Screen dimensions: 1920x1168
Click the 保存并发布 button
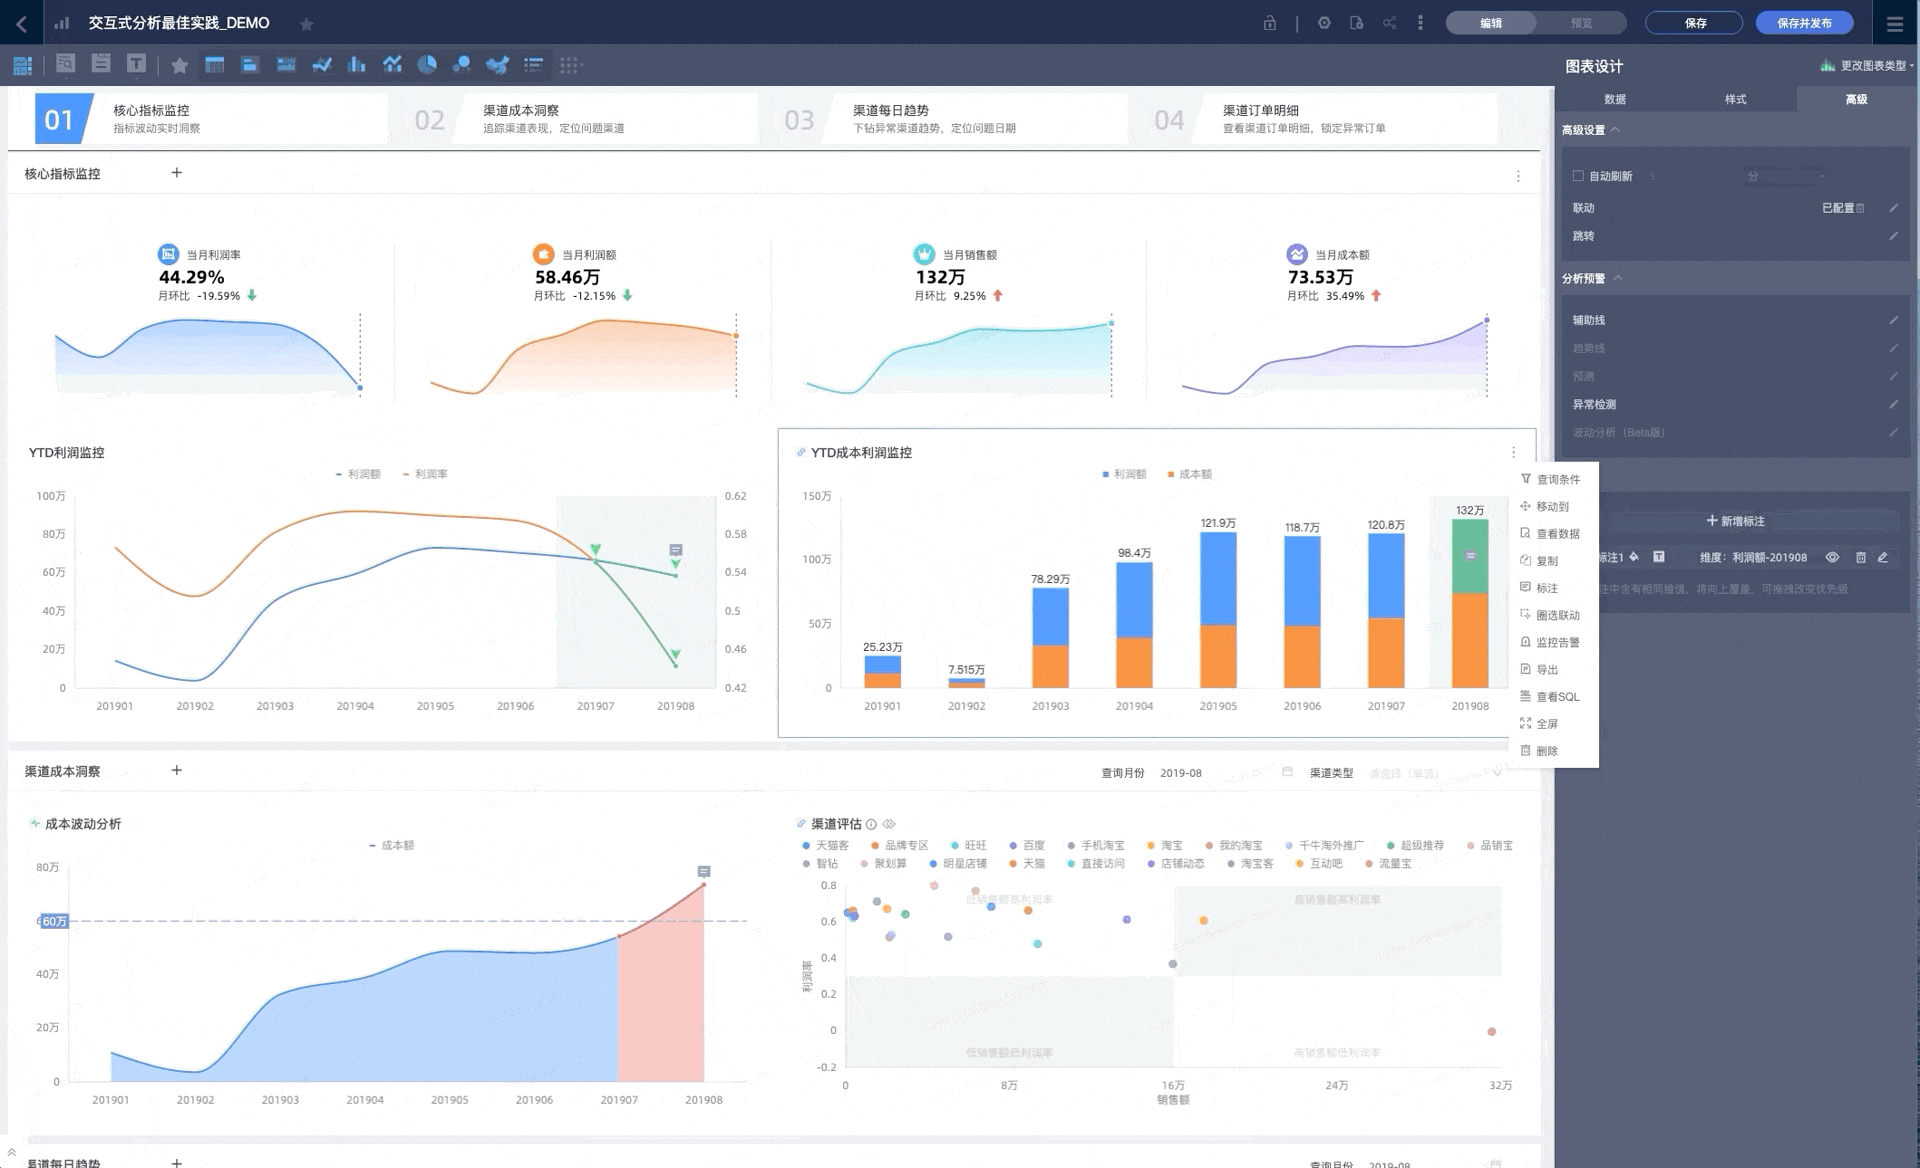coord(1804,22)
